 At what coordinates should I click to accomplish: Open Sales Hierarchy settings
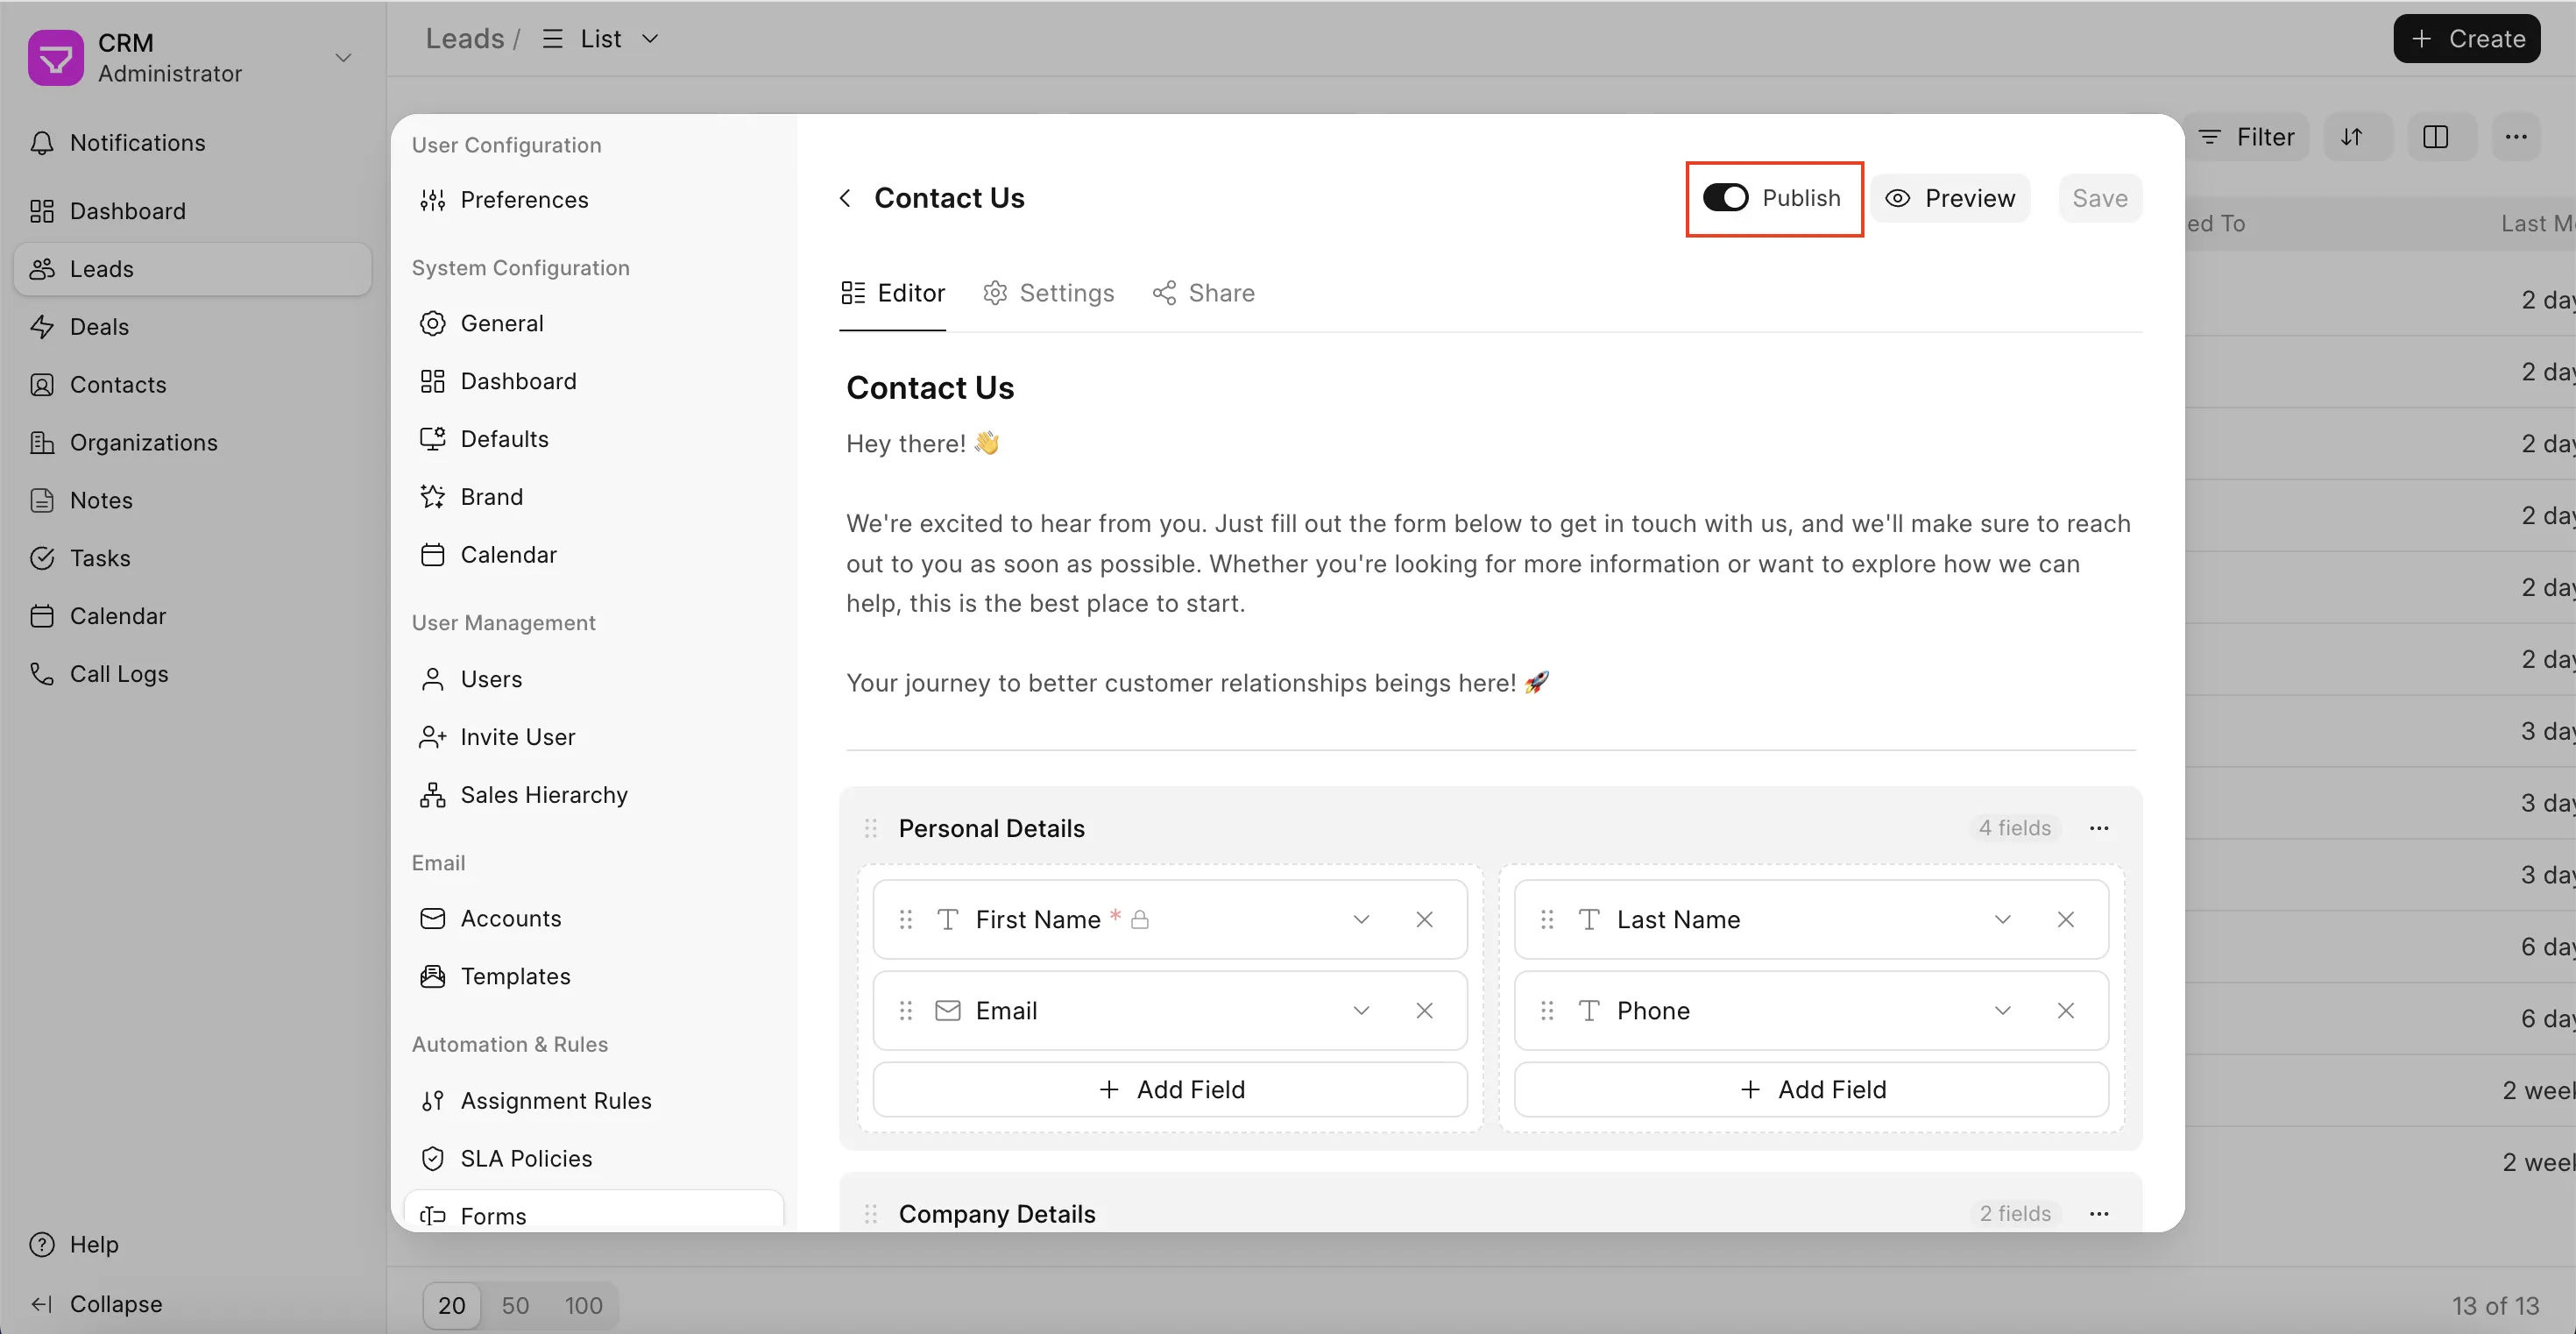tap(593, 795)
